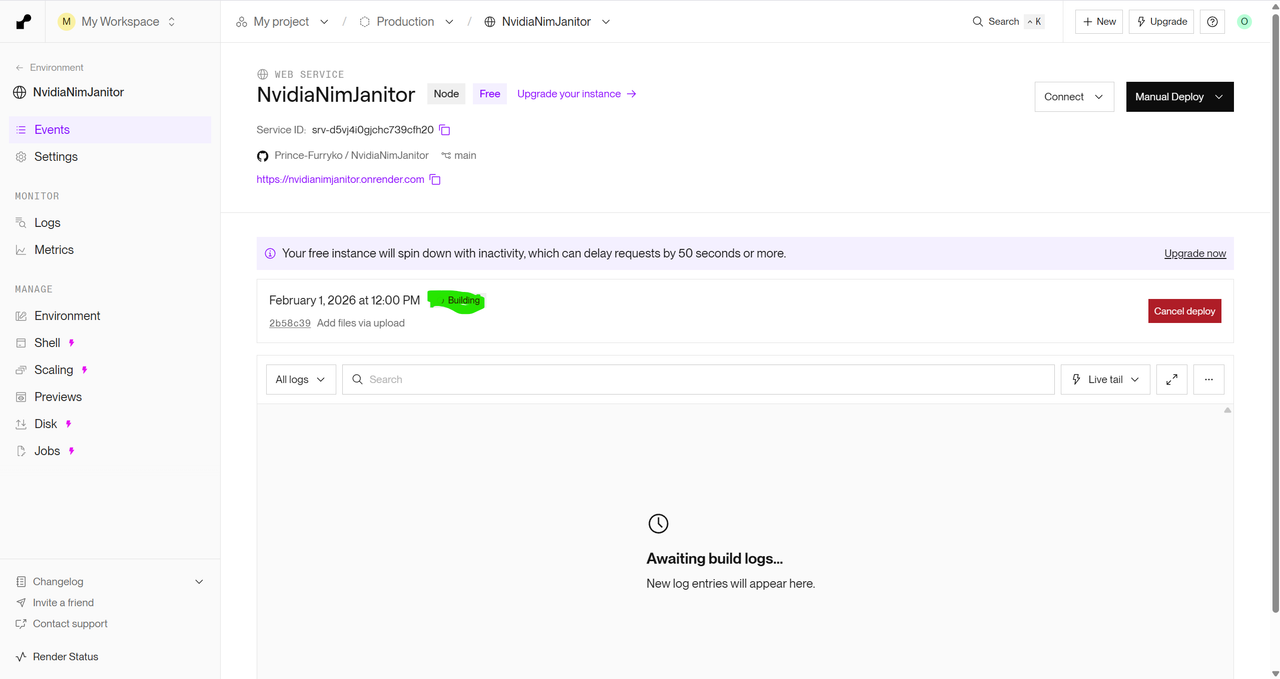Click the Upgrade now link
Screen dimensions: 1280x679
pos(1195,254)
